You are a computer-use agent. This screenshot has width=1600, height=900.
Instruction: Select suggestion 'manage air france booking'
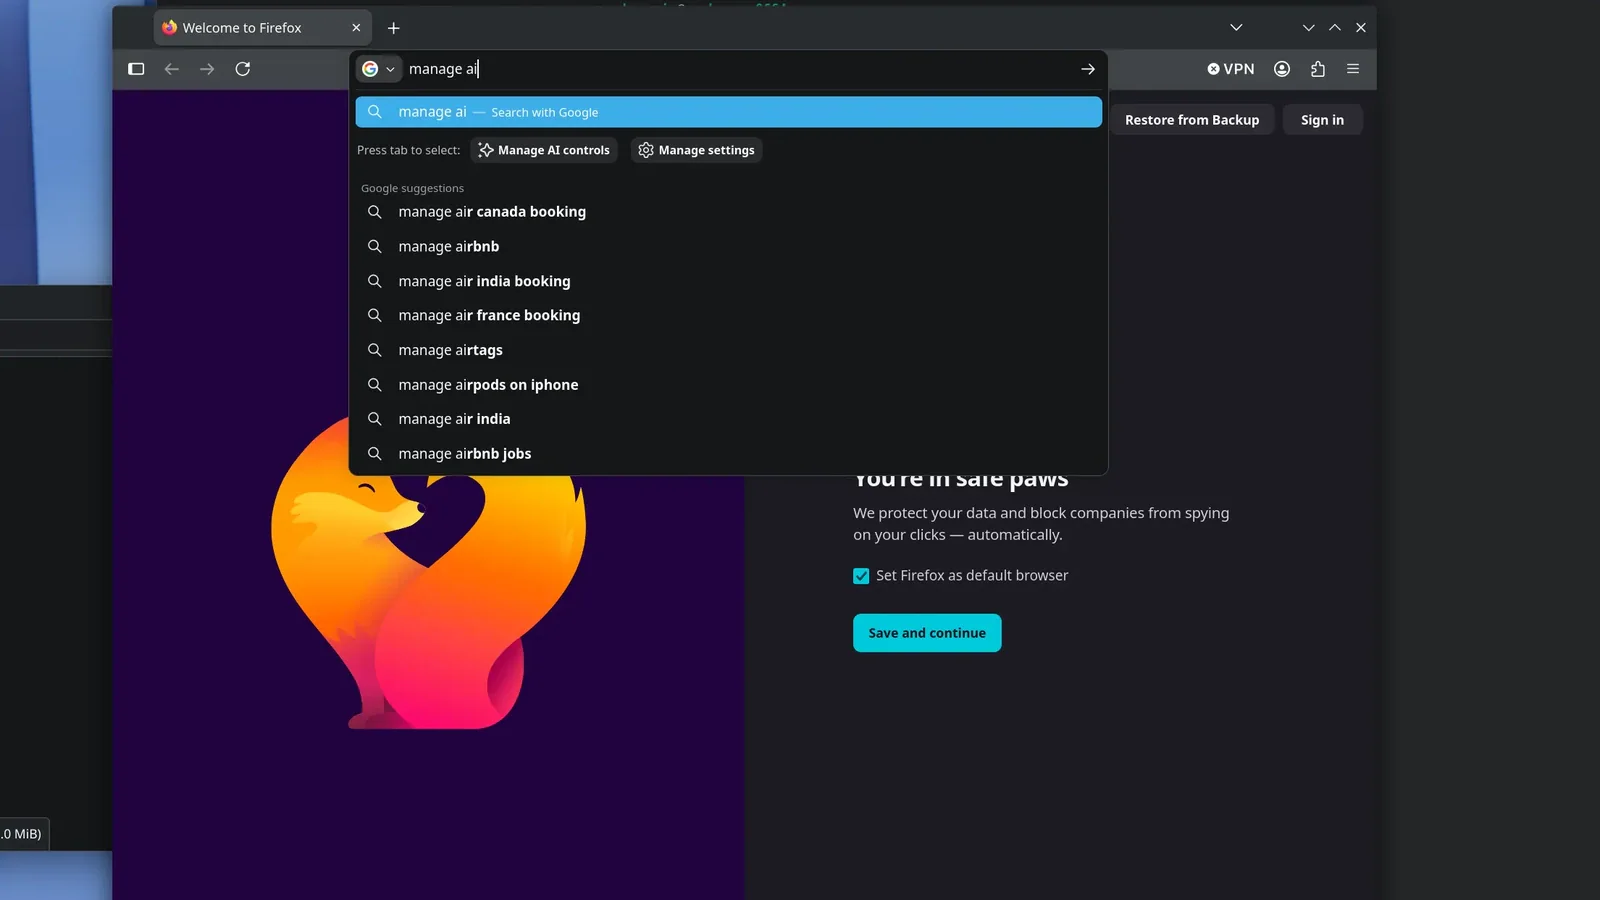(729, 315)
